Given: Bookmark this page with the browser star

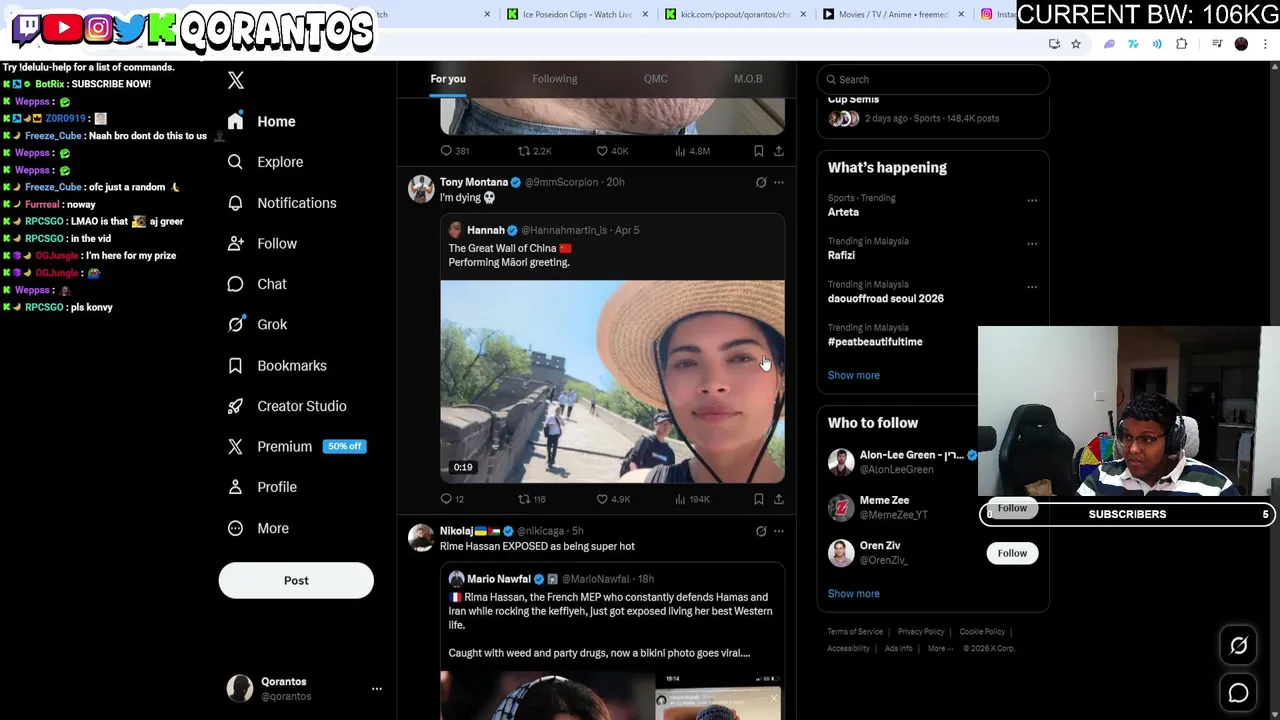Looking at the screenshot, I should [x=1076, y=44].
